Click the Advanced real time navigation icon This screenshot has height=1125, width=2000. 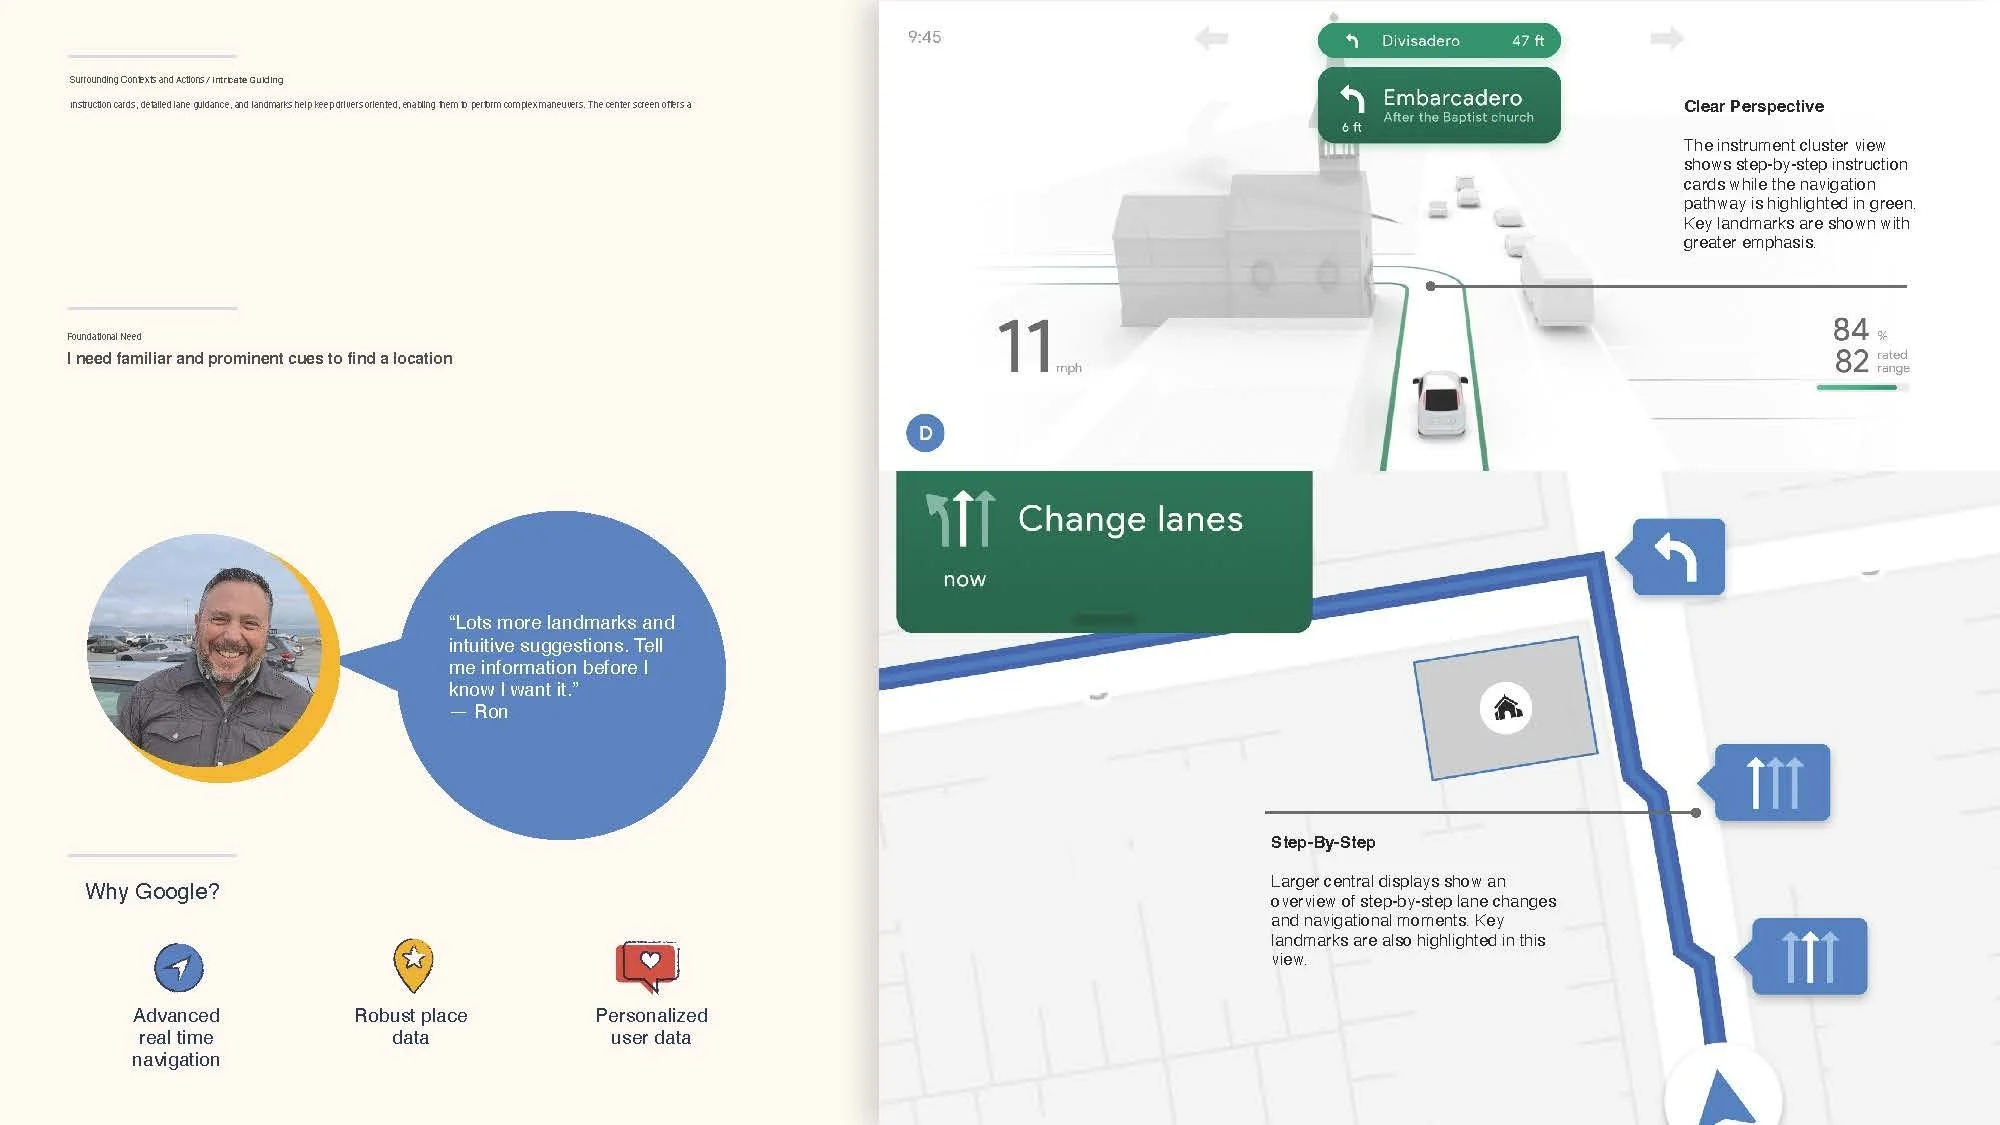point(179,967)
